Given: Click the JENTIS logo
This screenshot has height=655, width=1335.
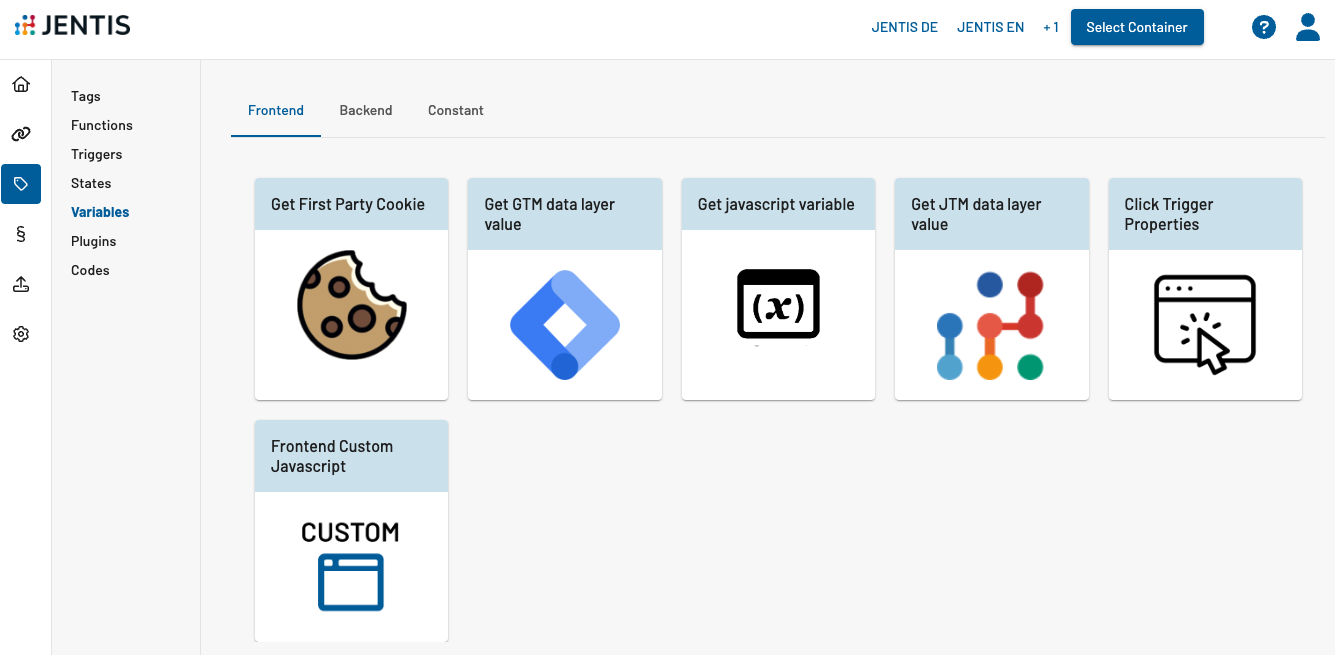Looking at the screenshot, I should 73,26.
